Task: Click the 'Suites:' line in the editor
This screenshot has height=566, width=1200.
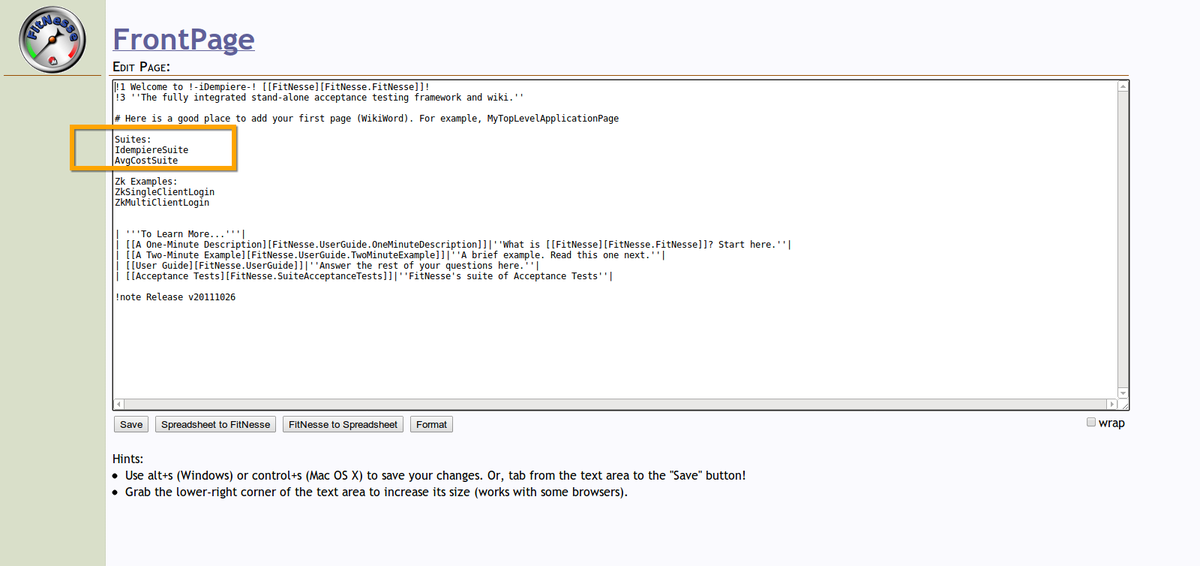Action: [133, 139]
